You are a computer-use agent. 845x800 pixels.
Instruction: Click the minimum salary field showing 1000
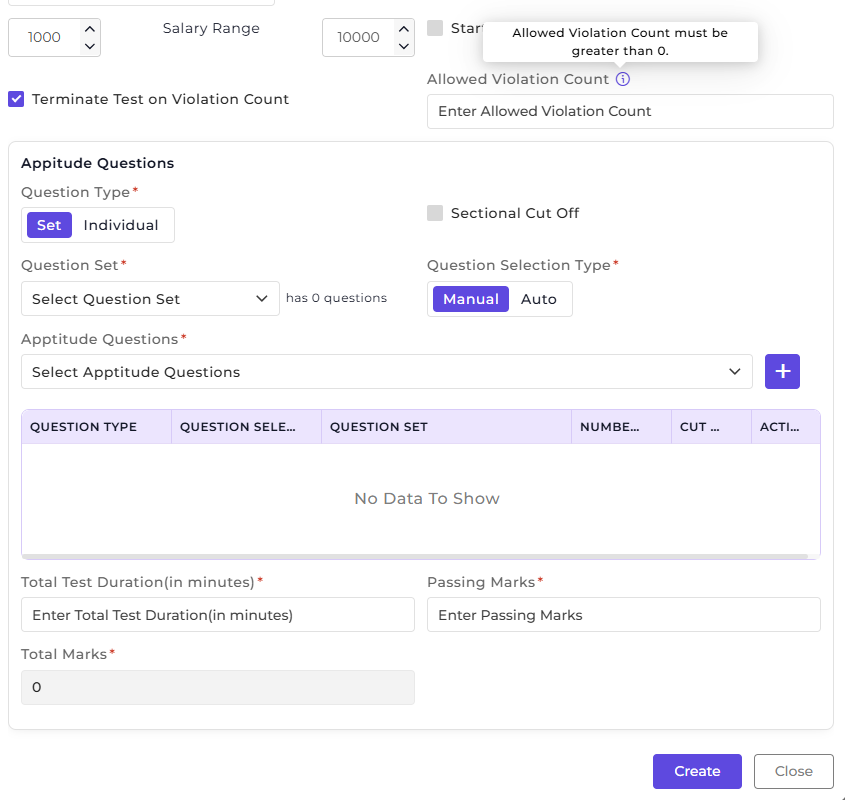(45, 38)
